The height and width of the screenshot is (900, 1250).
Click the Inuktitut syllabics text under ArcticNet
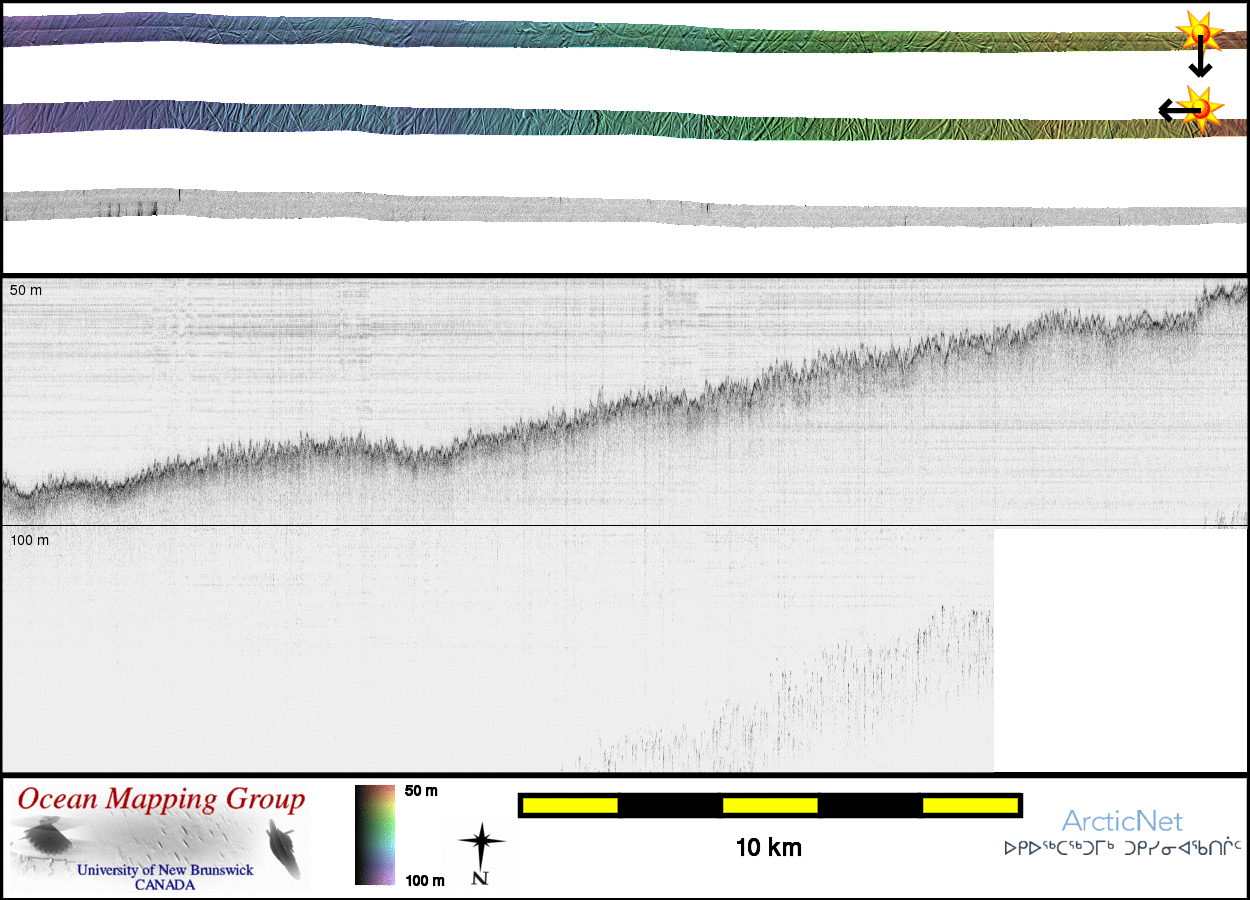pyautogui.click(x=1122, y=848)
